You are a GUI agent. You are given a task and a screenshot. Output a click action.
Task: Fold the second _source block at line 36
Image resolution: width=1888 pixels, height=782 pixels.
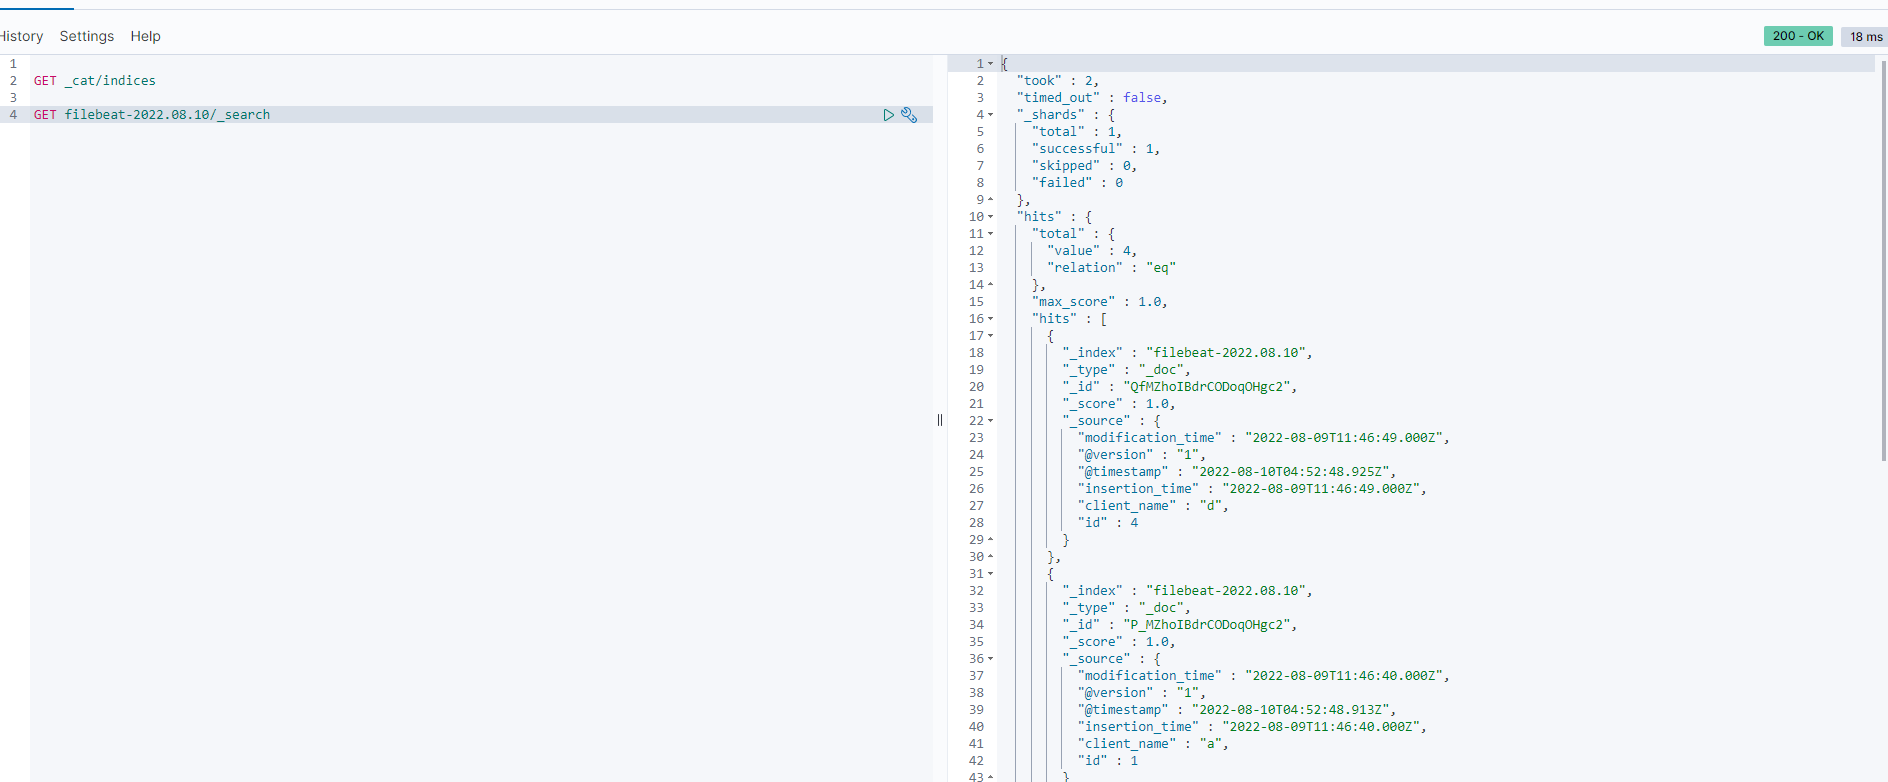(x=991, y=659)
